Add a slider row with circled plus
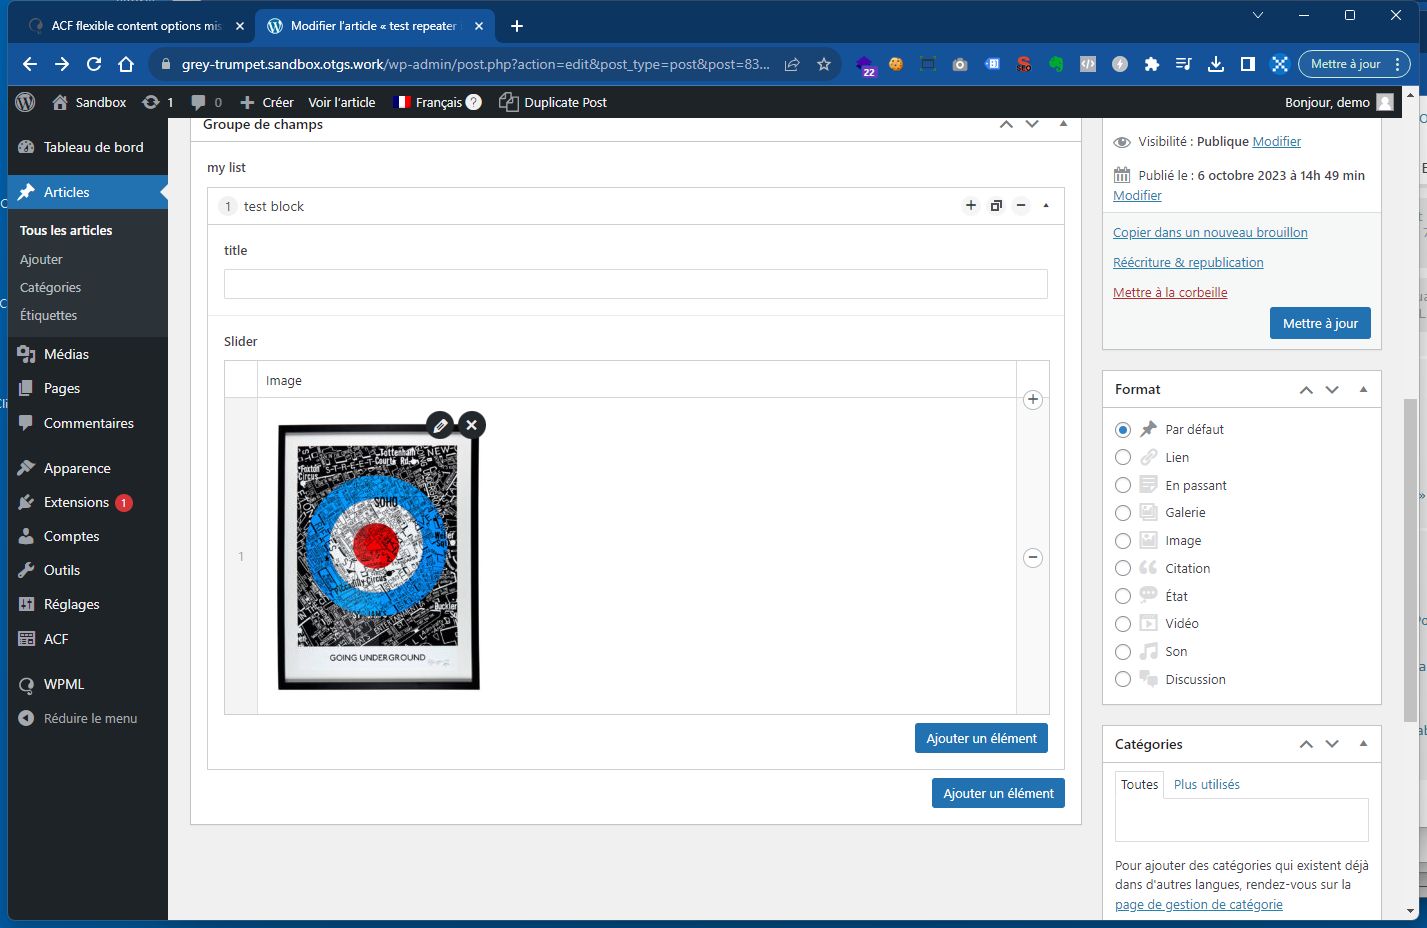Screen dimensions: 1427x928 [1033, 400]
